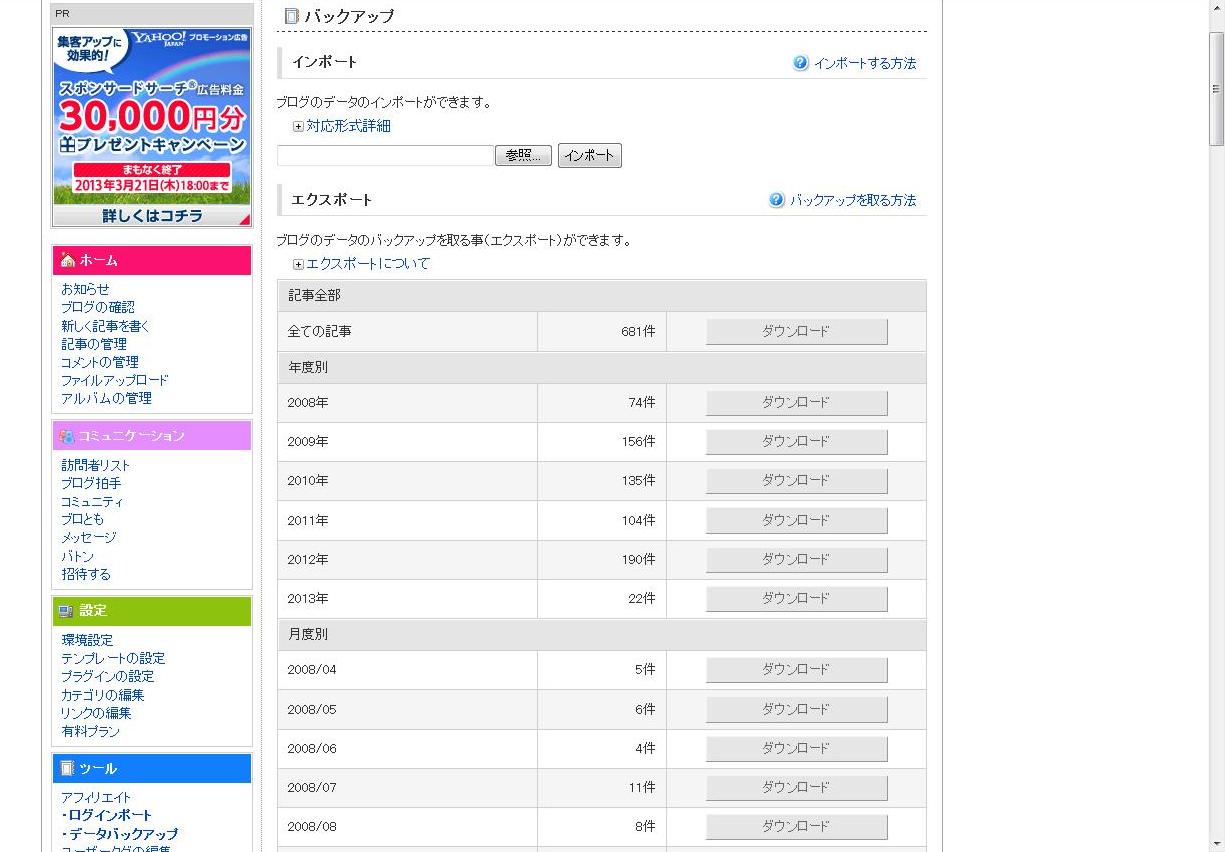Click the help icon beside バックアップを取る方法
Image resolution: width=1225 pixels, height=852 pixels.
coord(777,200)
